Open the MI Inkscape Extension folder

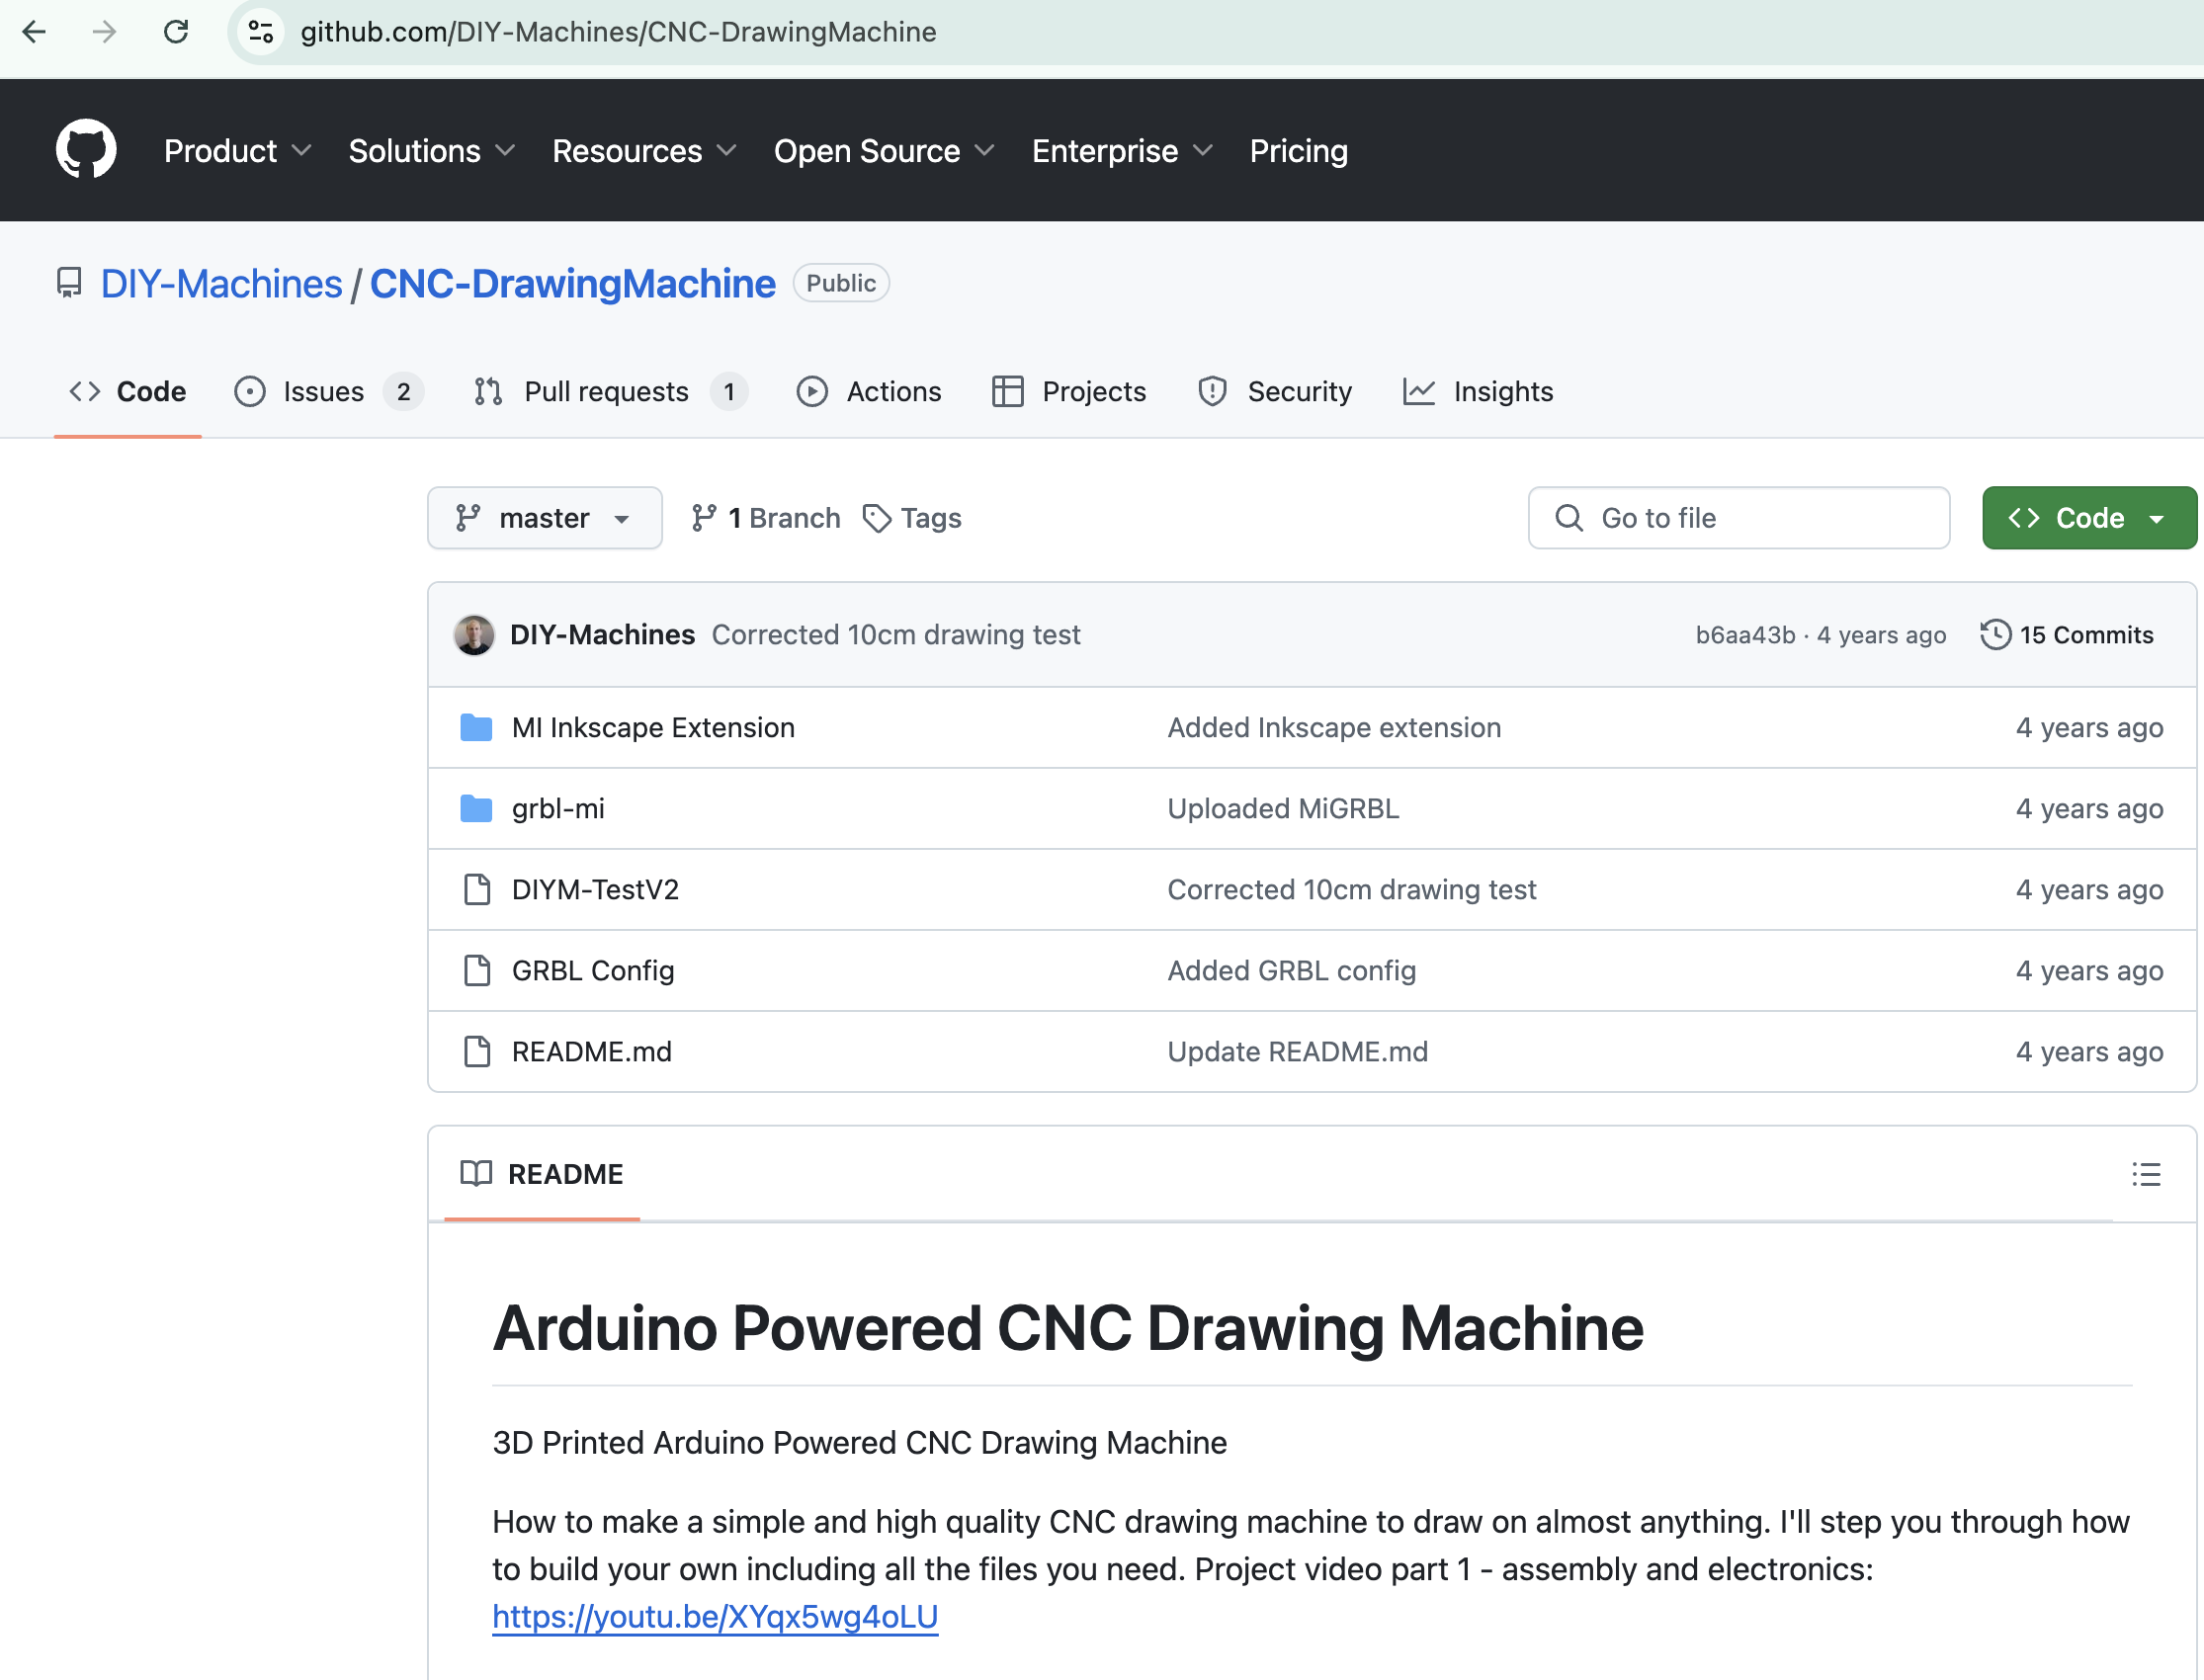click(653, 728)
